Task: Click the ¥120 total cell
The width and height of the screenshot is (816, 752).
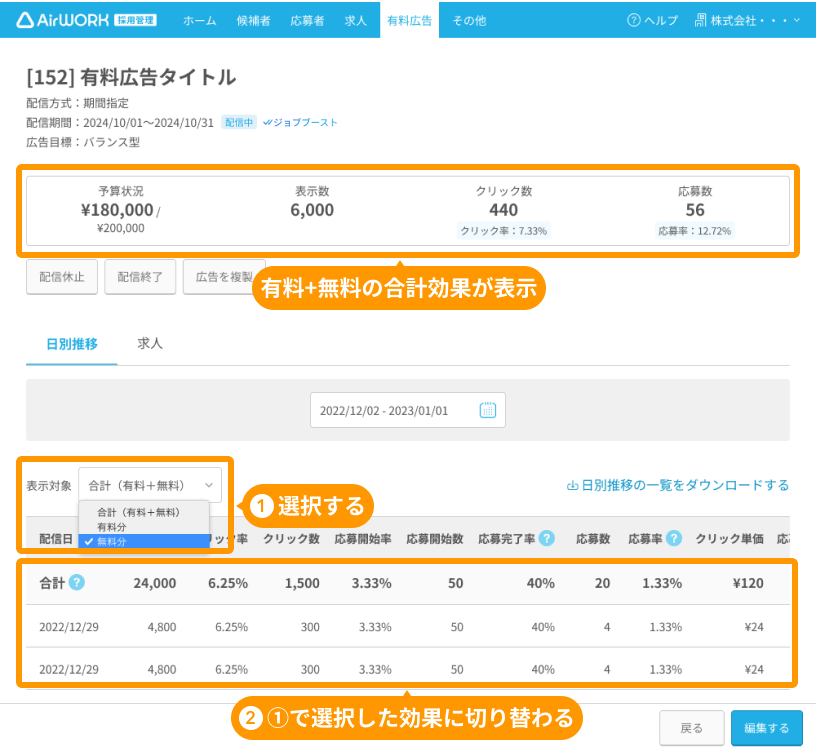Action: point(748,583)
